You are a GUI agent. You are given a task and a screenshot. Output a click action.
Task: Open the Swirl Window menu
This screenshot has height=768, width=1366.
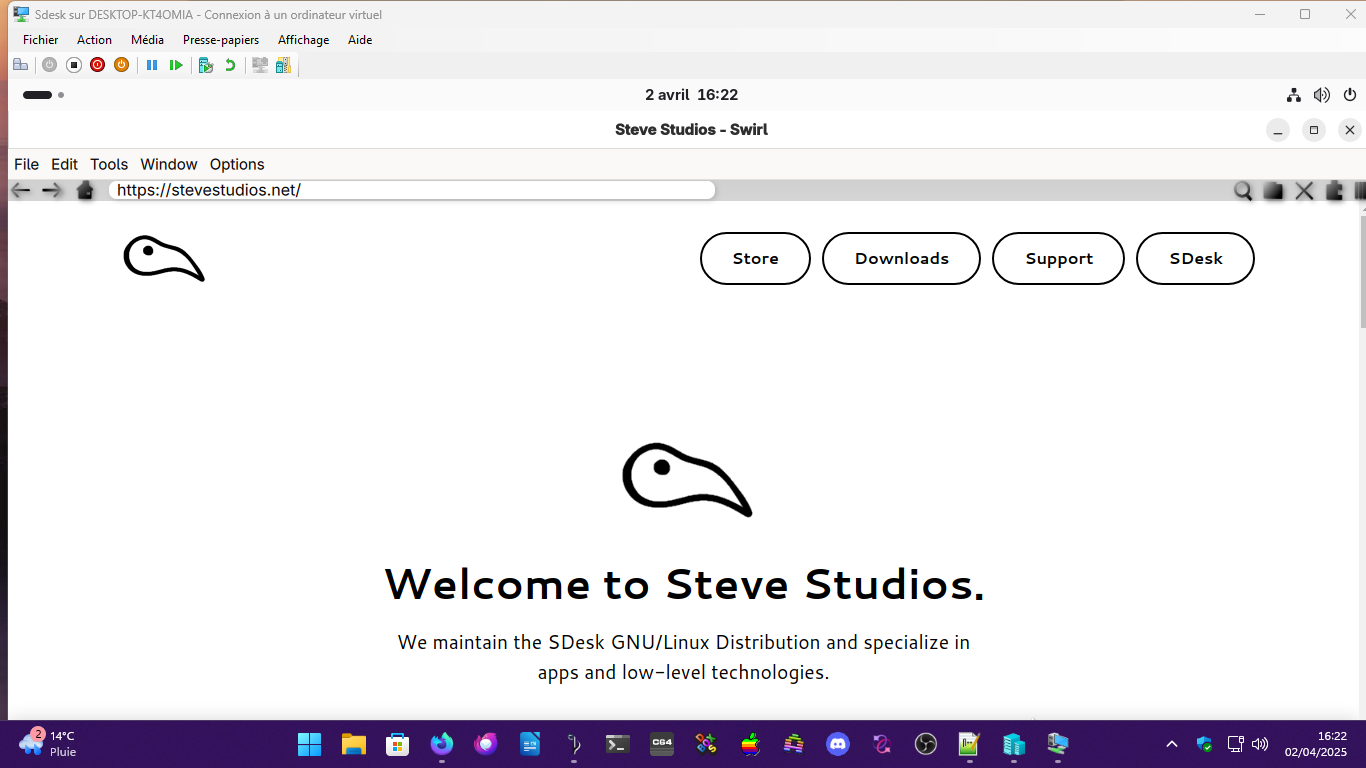[169, 164]
